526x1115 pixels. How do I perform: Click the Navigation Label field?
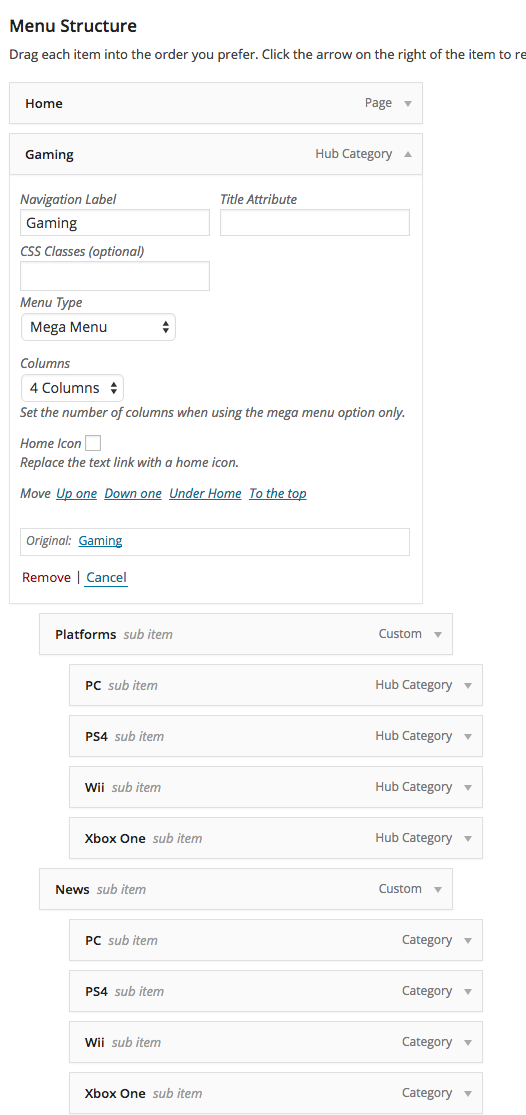[115, 223]
